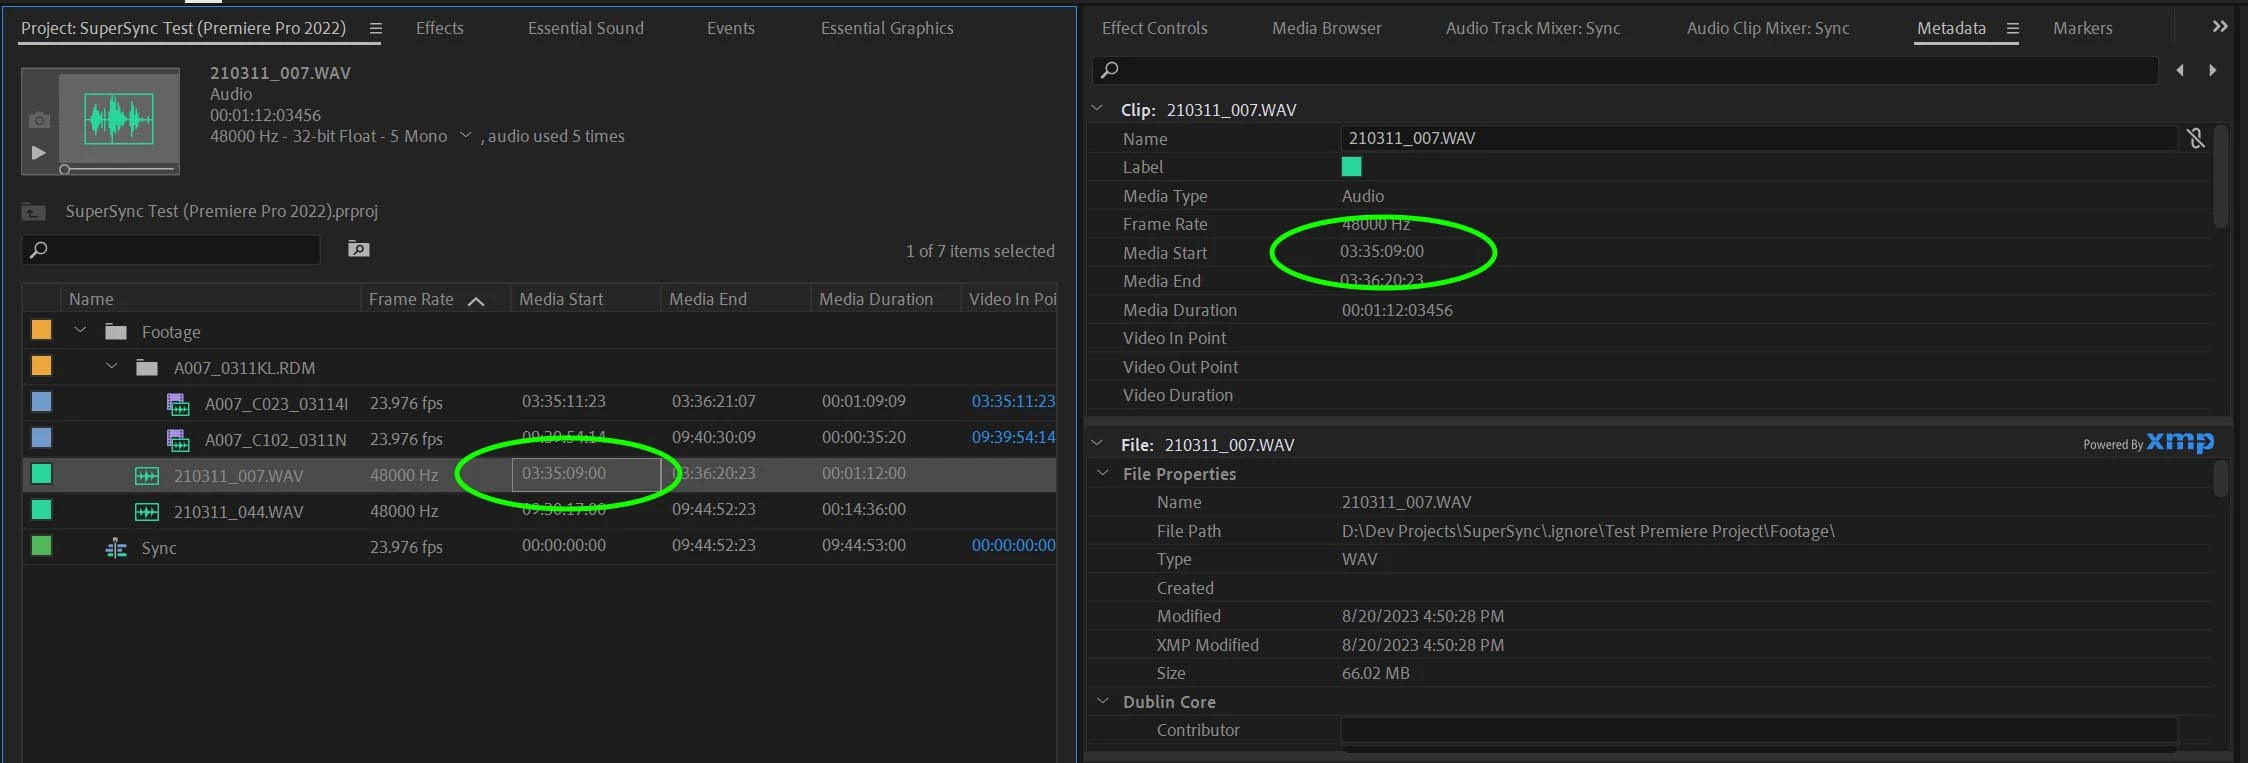Click the 210311_007.WAV audio clip icon
Image resolution: width=2248 pixels, height=763 pixels.
coord(147,476)
